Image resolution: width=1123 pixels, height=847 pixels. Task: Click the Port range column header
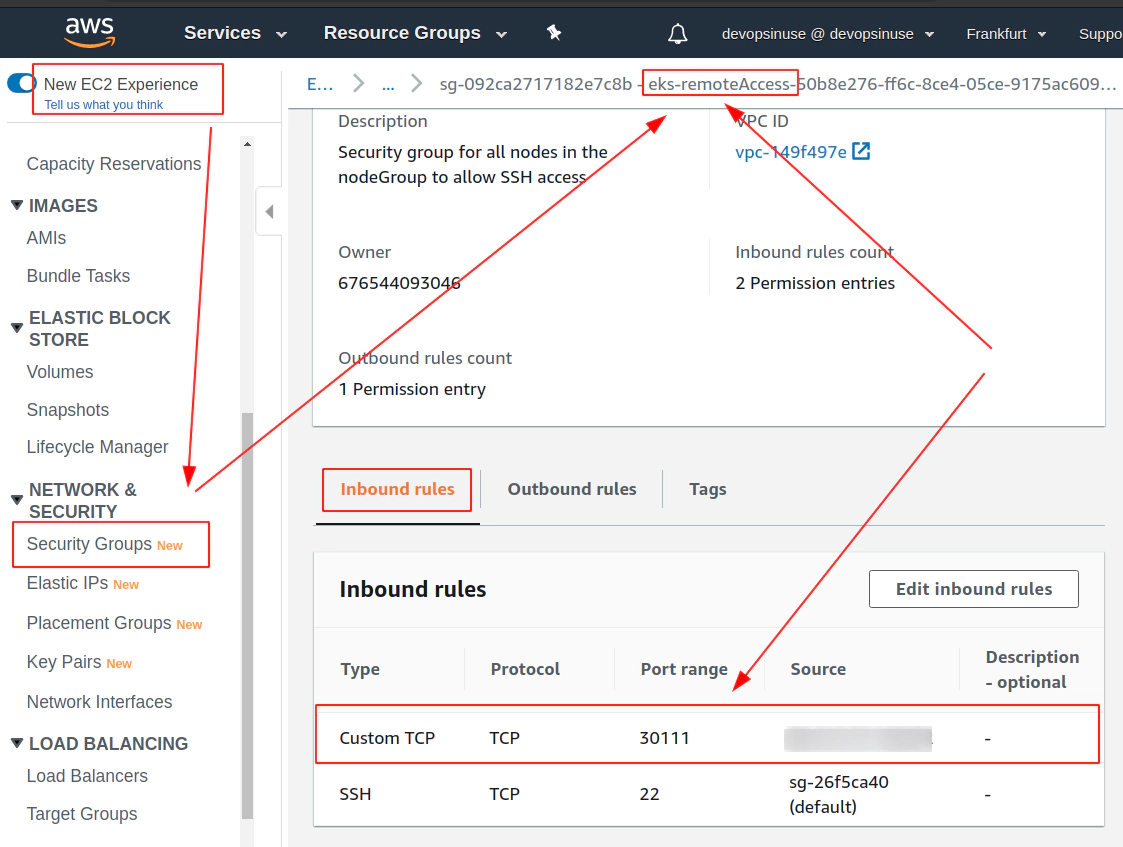pyautogui.click(x=684, y=669)
